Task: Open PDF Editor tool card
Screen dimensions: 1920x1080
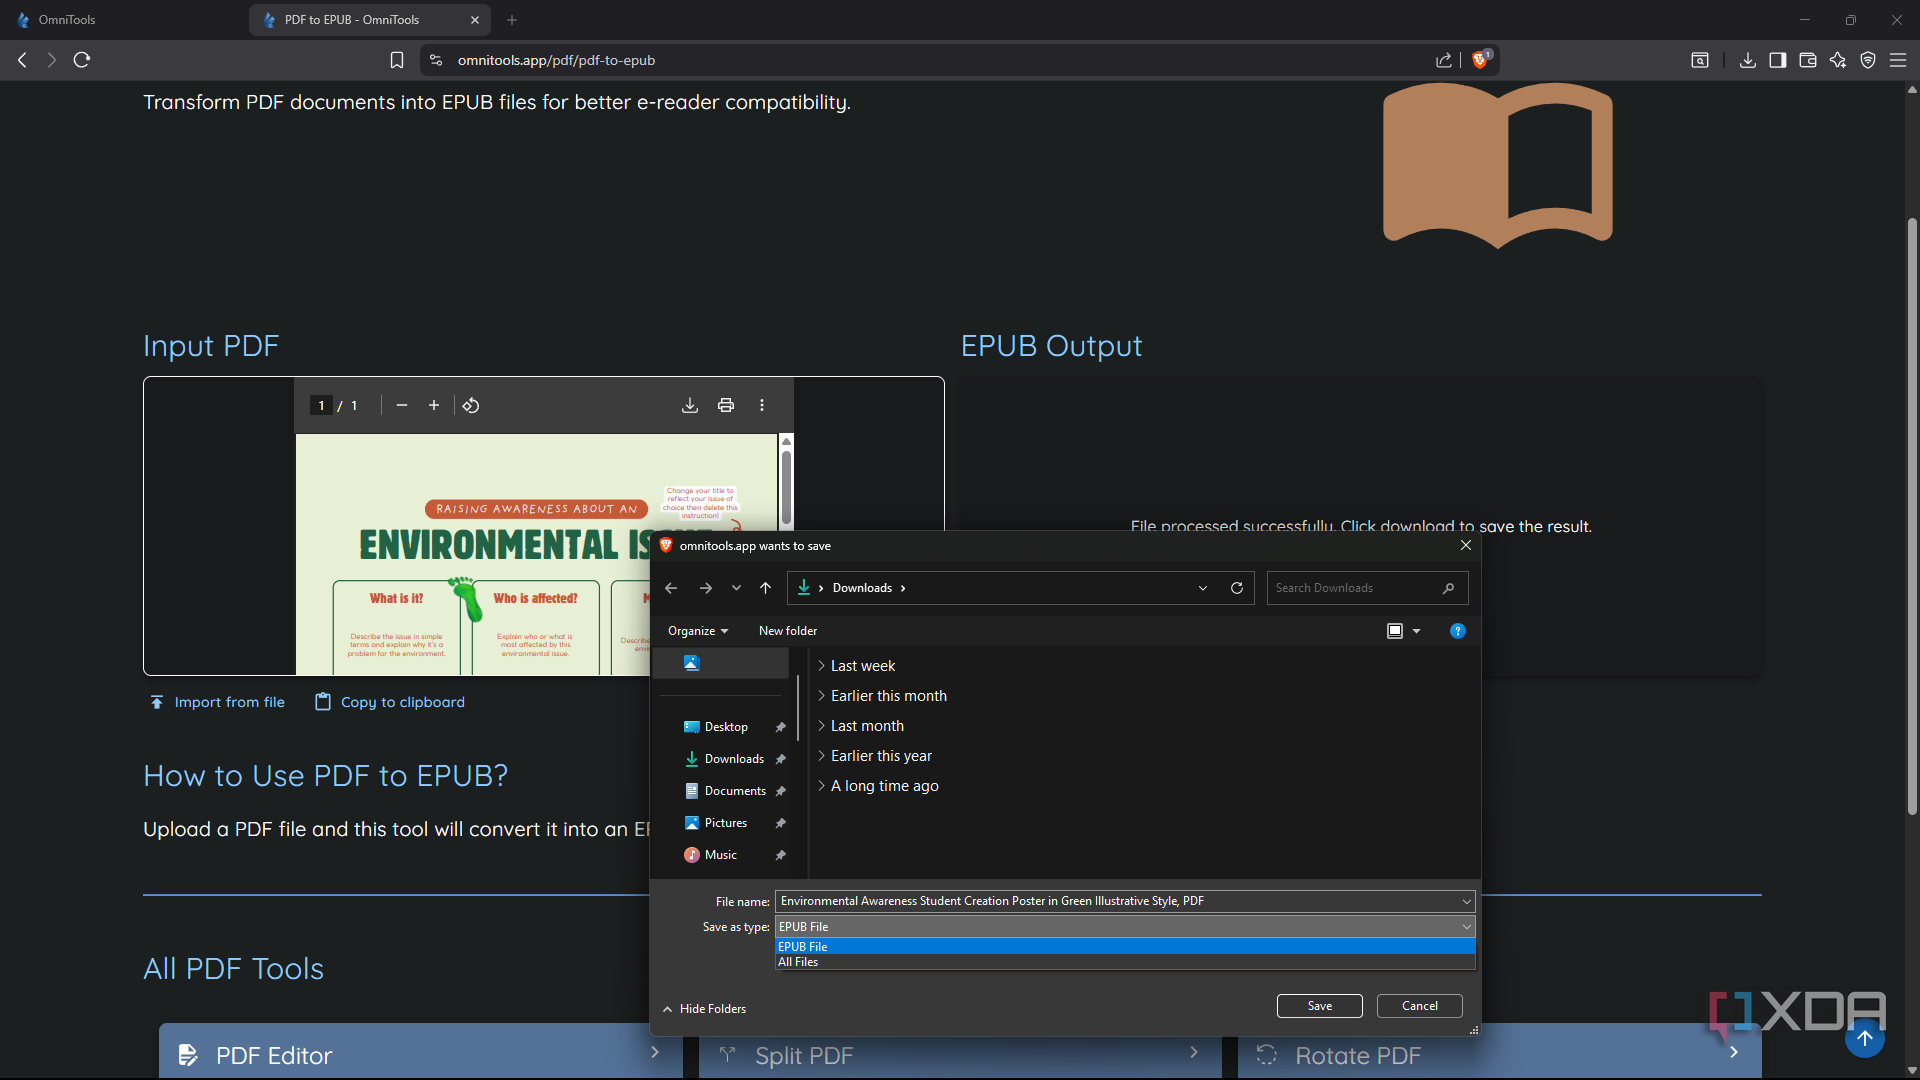Action: tap(420, 1052)
